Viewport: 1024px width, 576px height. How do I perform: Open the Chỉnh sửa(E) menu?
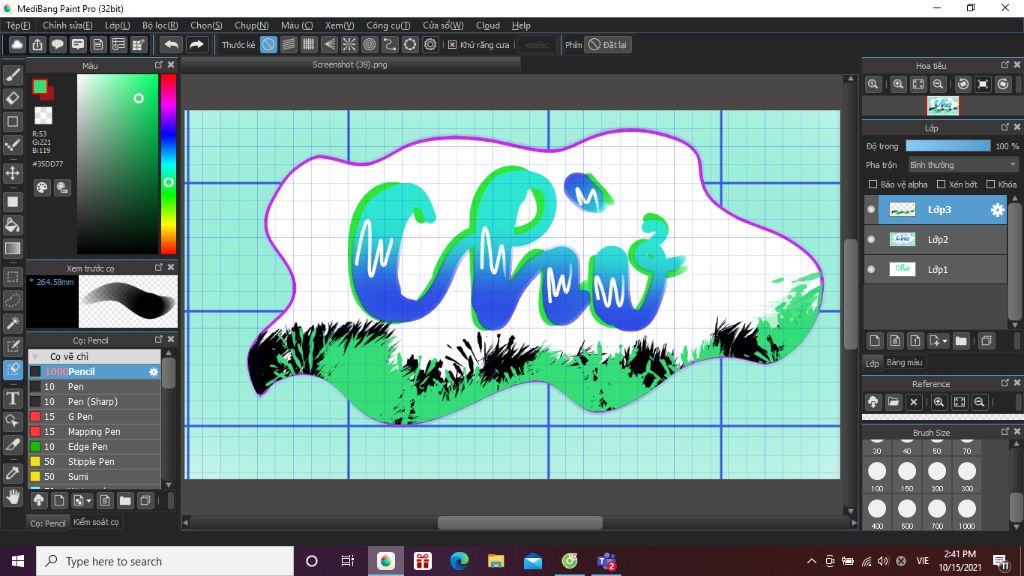(x=67, y=25)
